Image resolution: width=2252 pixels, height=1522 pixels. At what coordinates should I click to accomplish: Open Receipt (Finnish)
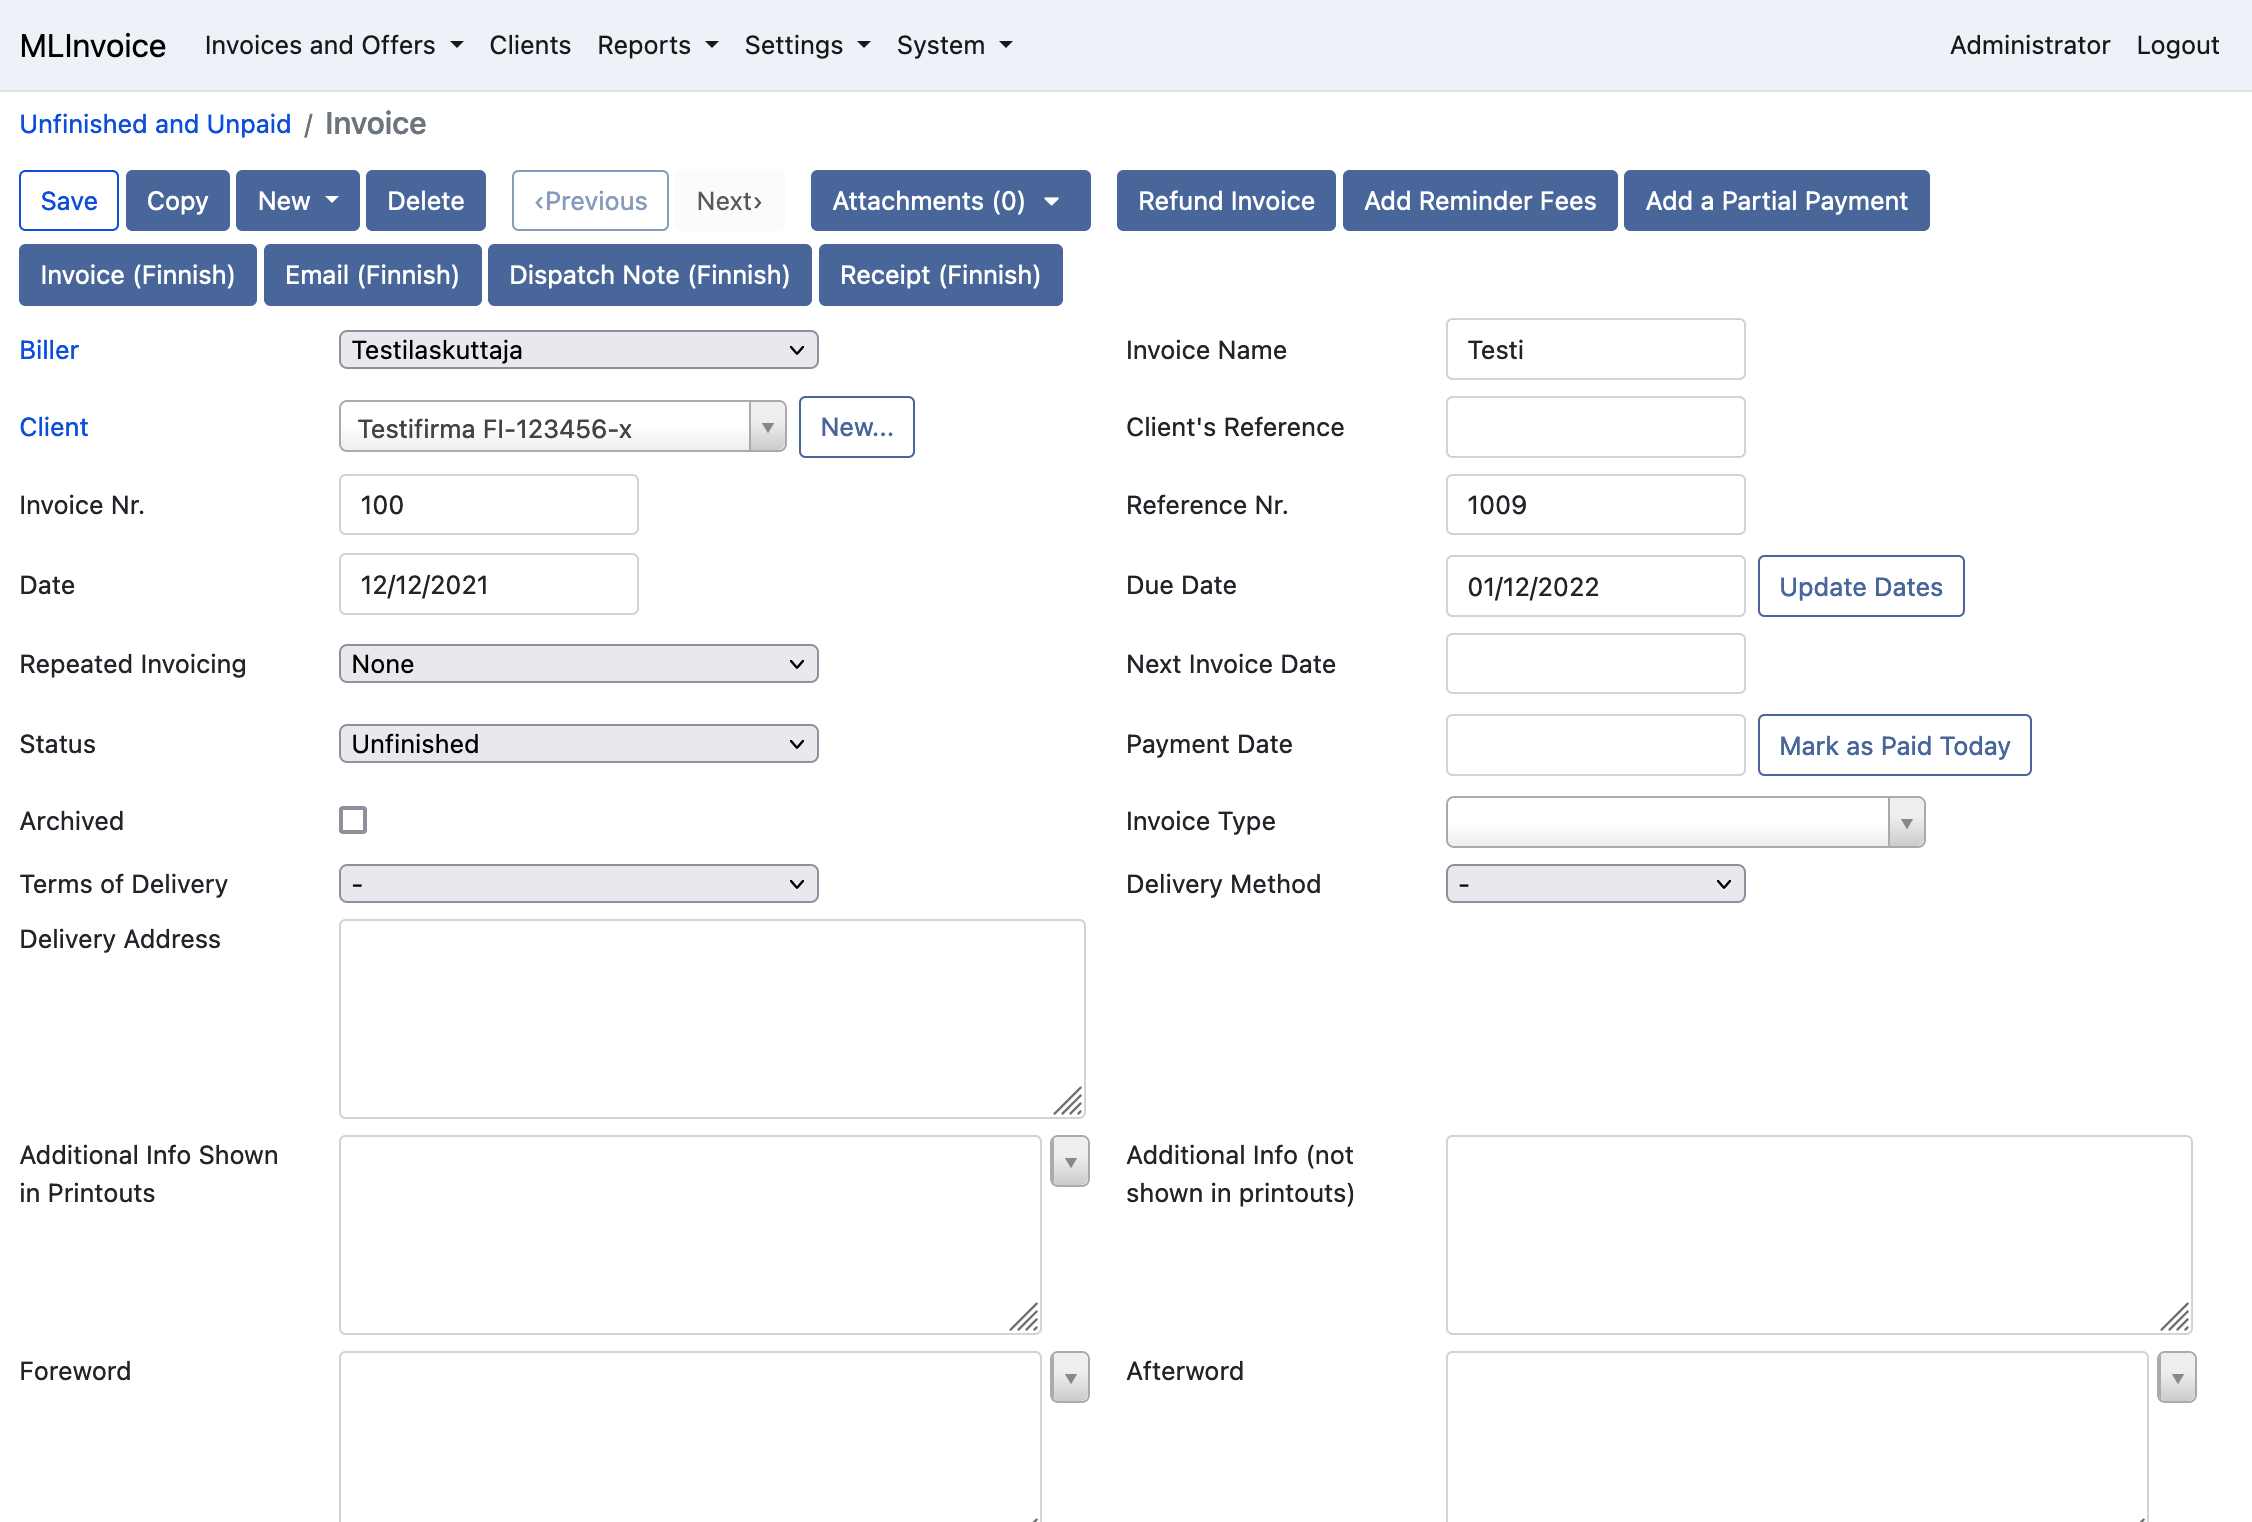point(941,275)
